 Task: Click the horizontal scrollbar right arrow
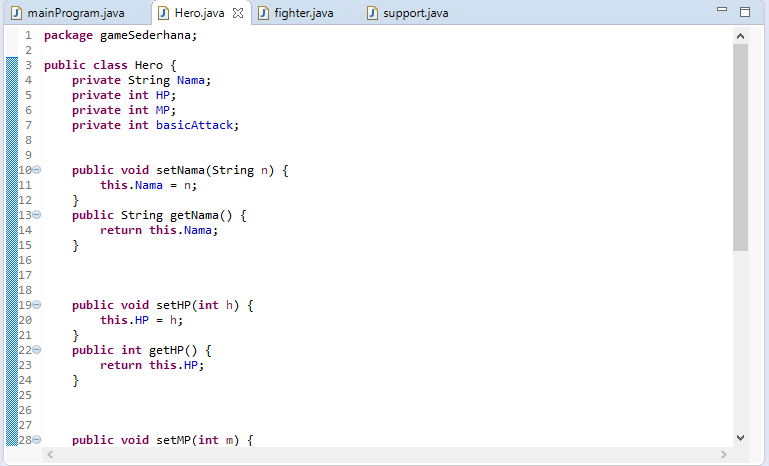pyautogui.click(x=723, y=455)
